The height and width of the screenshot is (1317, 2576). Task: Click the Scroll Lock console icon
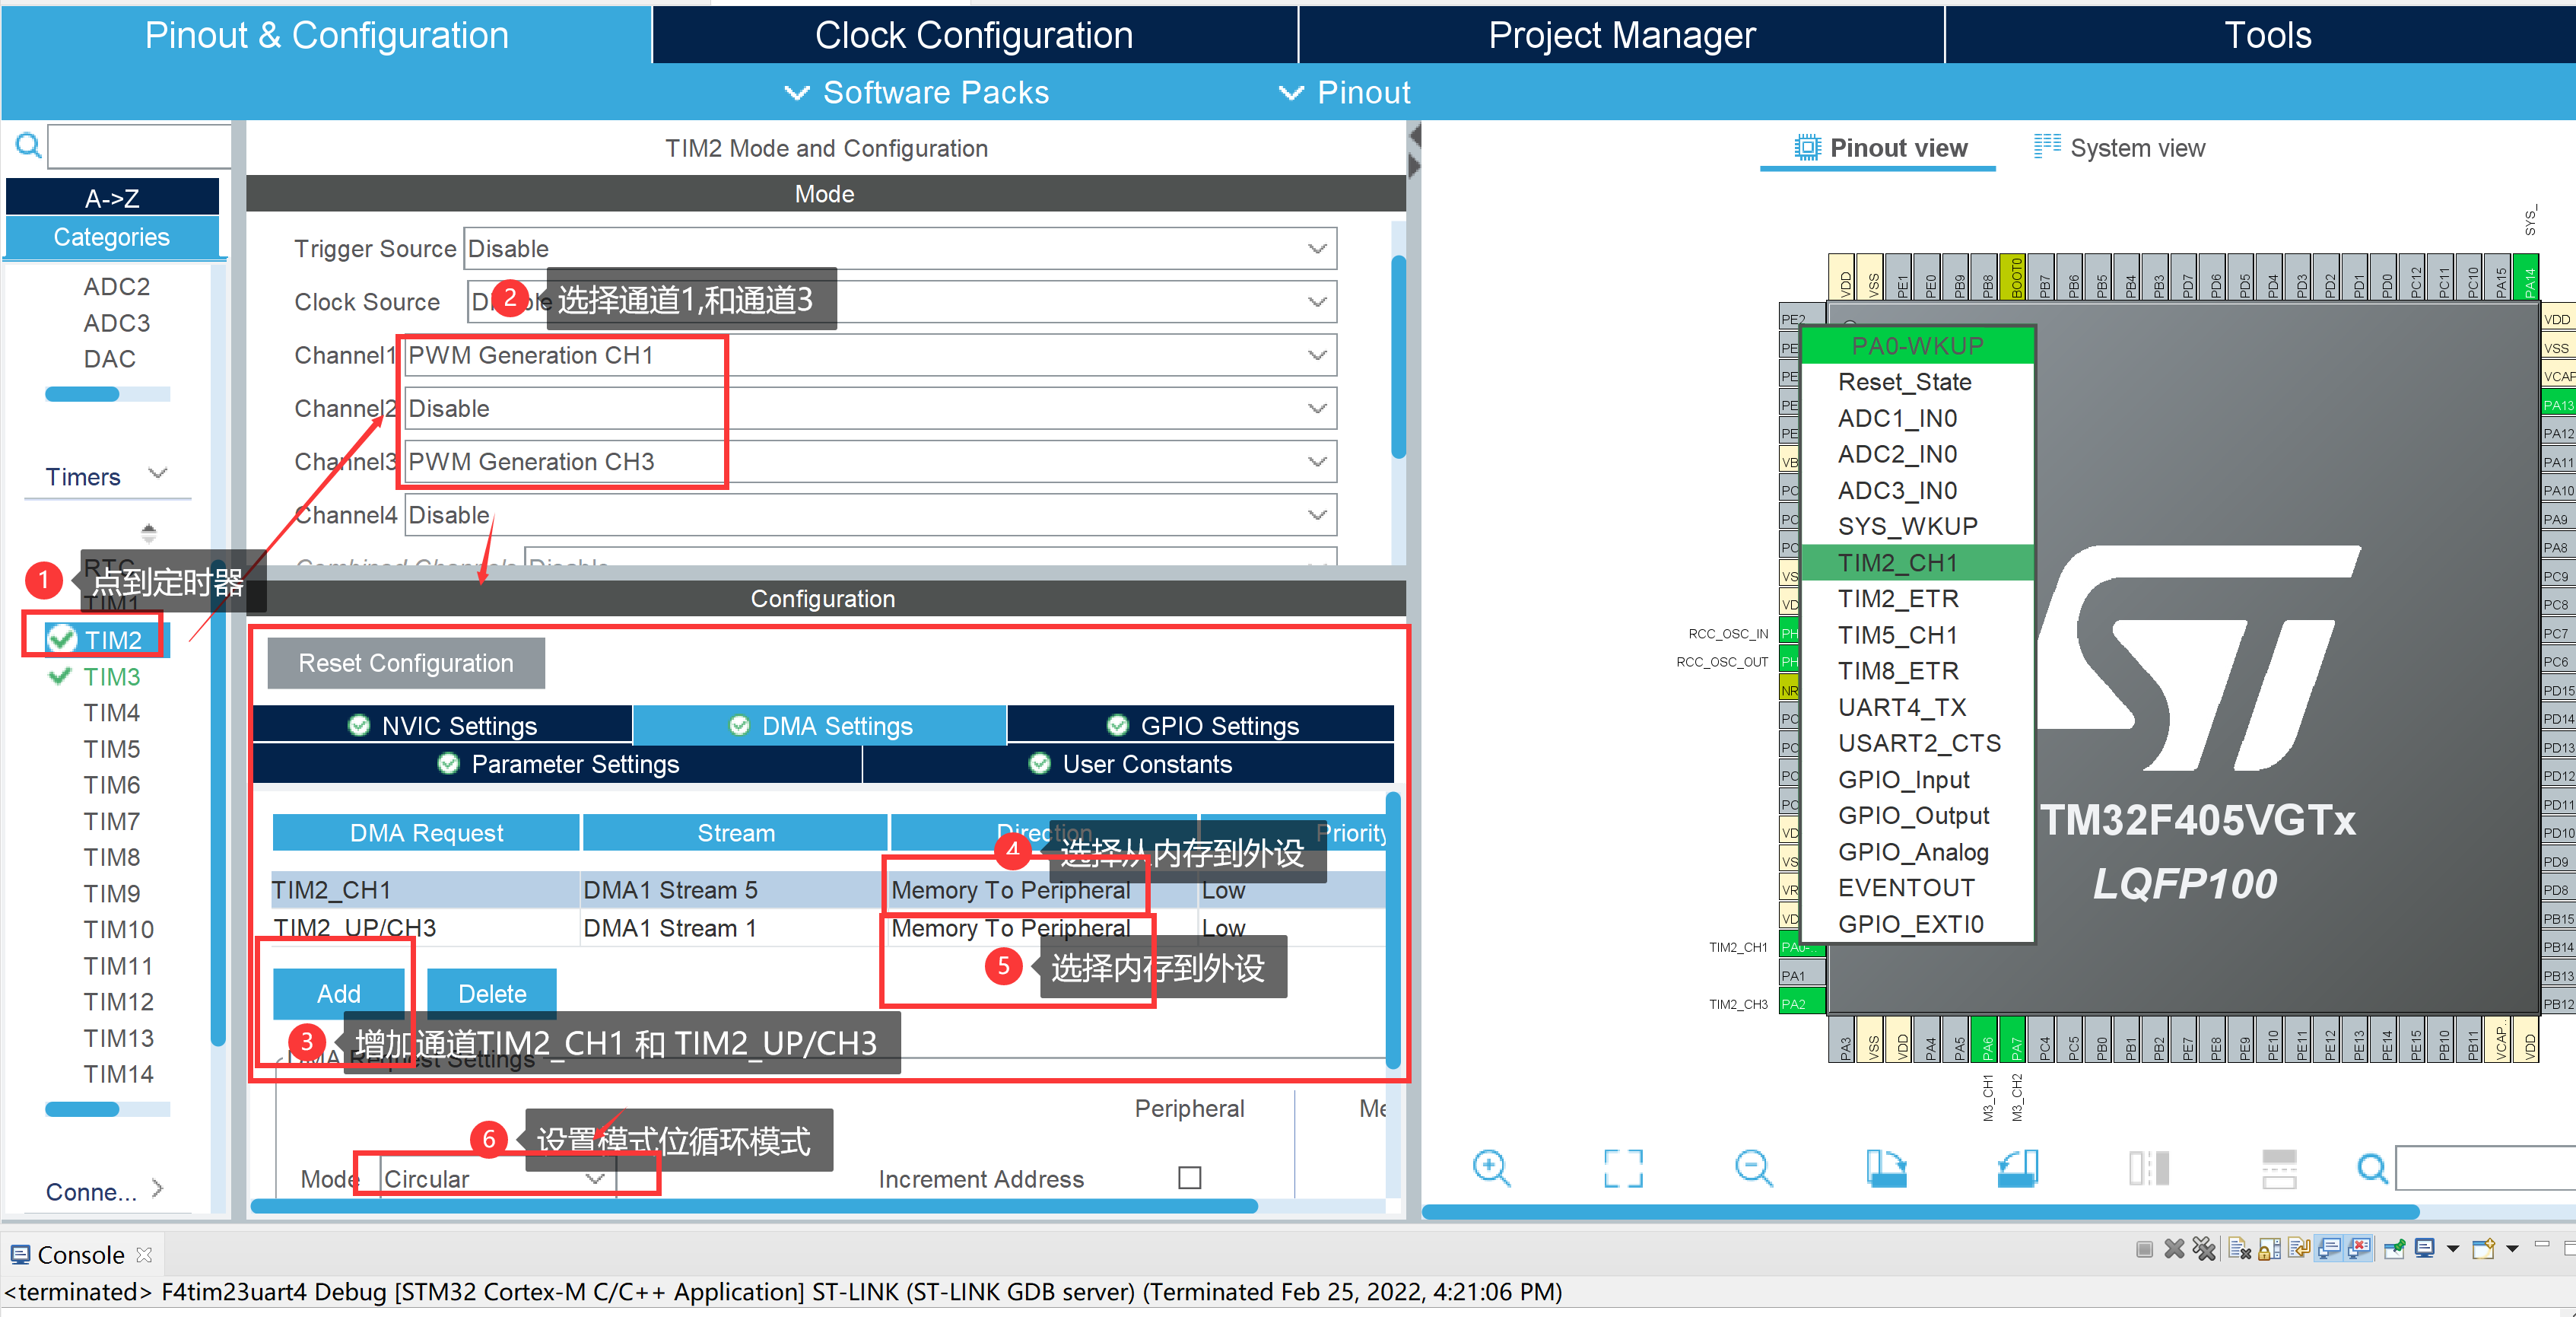pyautogui.click(x=2269, y=1249)
